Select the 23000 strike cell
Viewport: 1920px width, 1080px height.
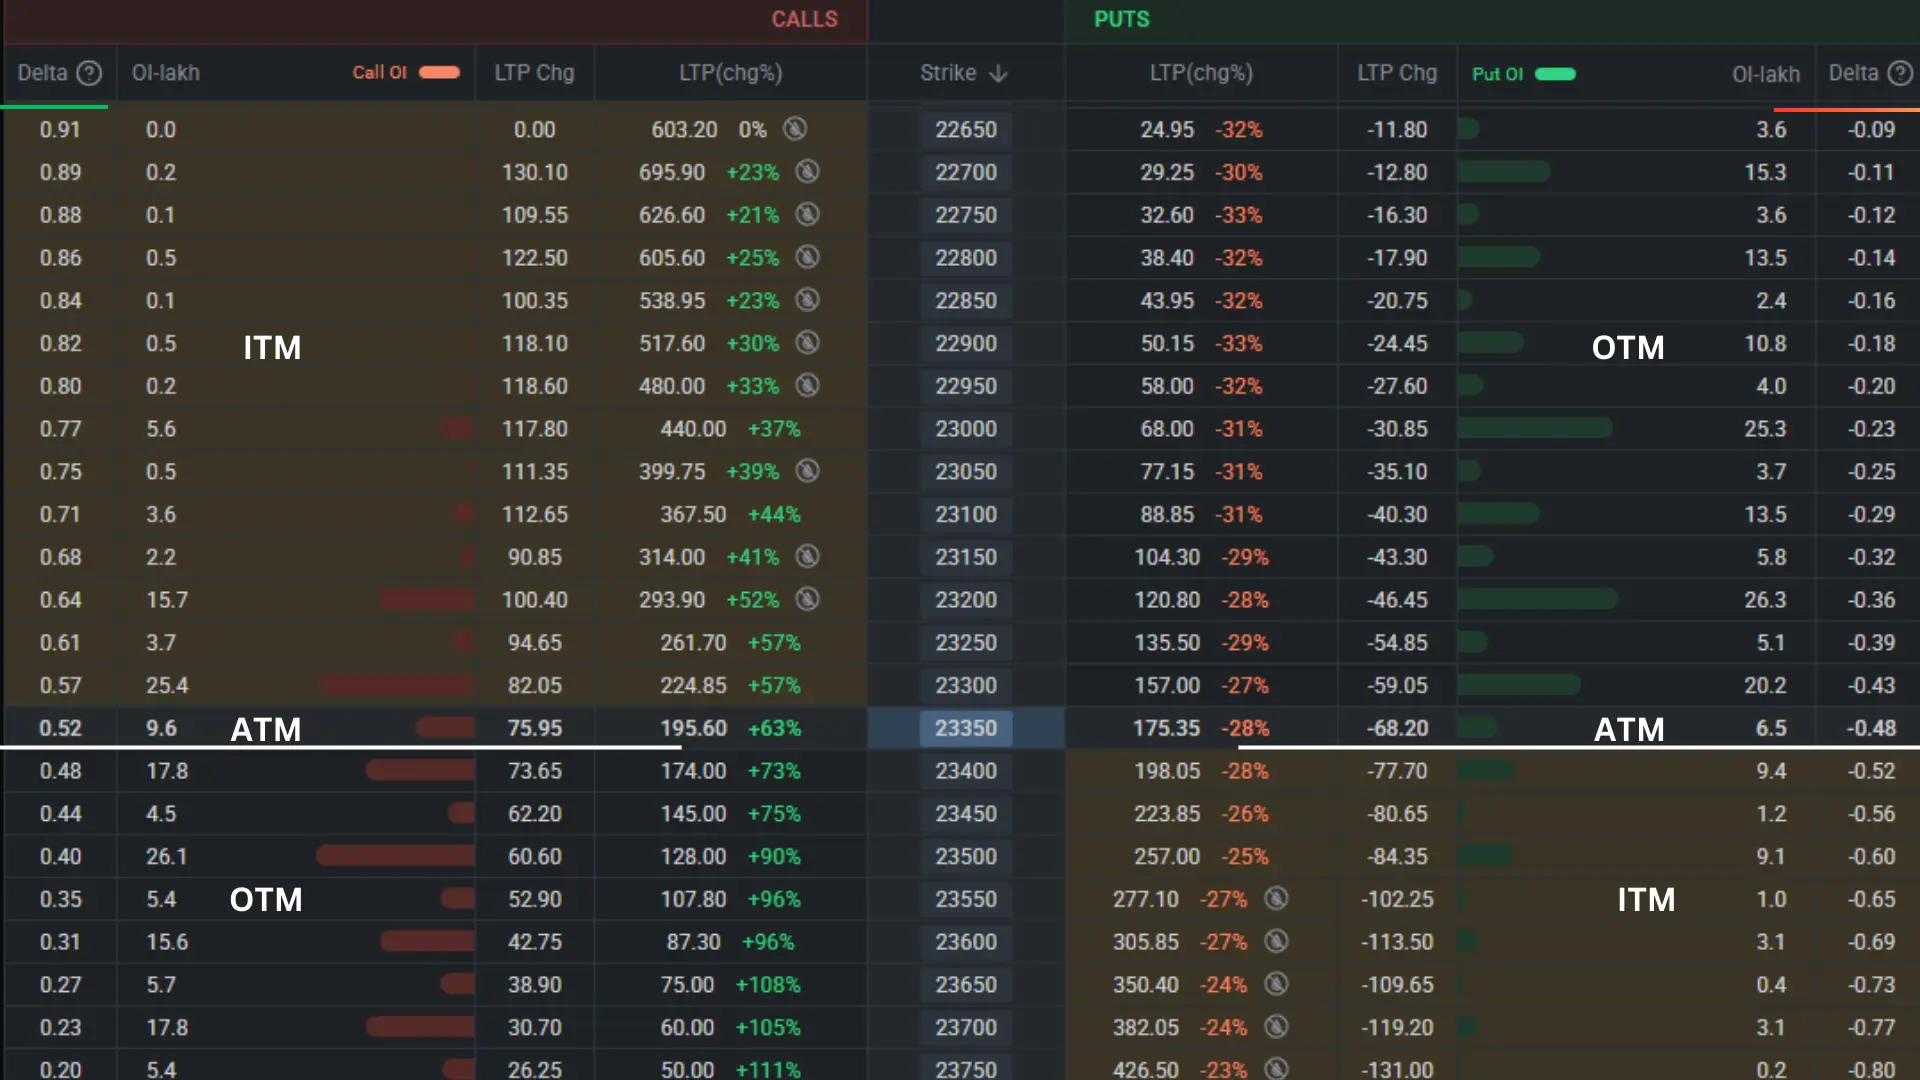click(966, 429)
